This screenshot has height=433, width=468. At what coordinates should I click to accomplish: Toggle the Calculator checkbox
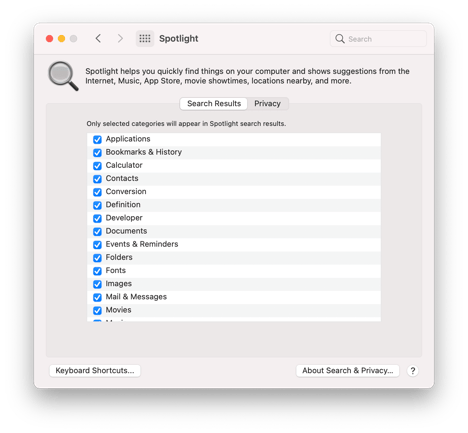(x=97, y=166)
